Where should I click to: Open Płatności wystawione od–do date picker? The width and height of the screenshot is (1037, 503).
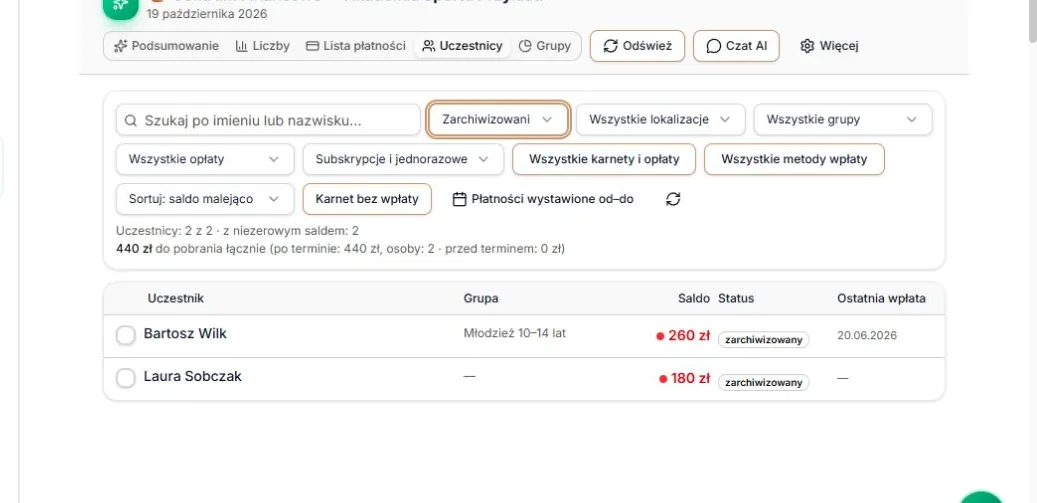[543, 199]
